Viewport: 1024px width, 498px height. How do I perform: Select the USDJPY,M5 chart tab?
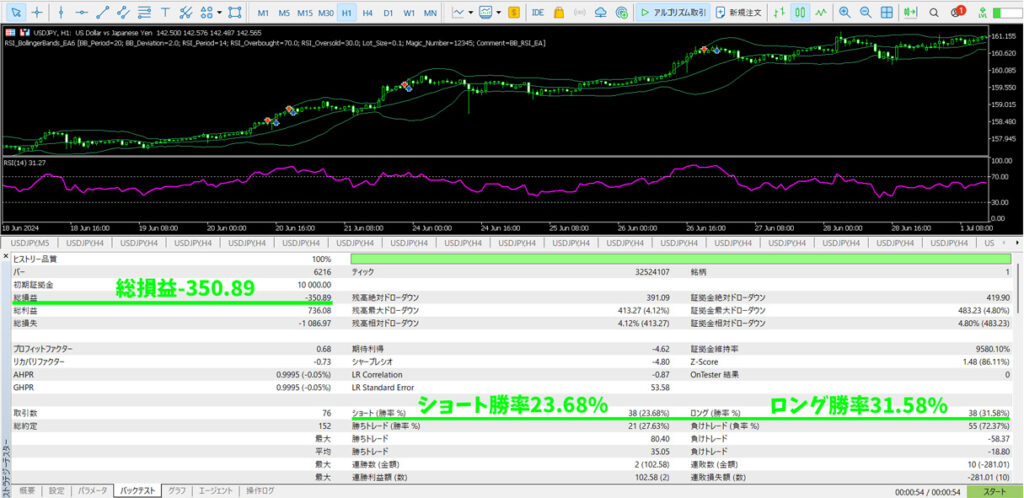30,243
